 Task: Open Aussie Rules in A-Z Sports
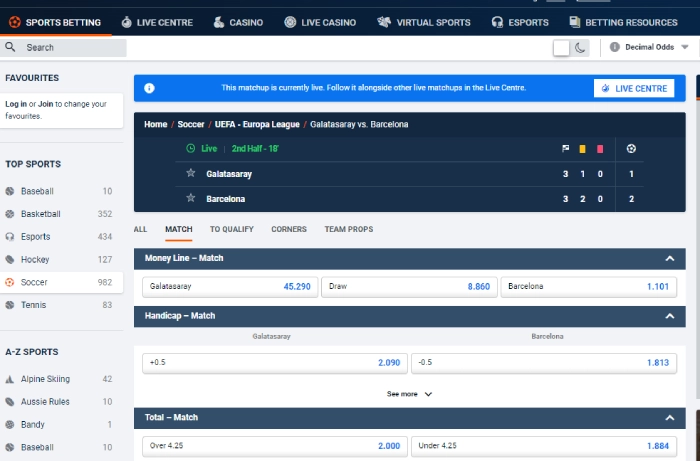pyautogui.click(x=61, y=402)
